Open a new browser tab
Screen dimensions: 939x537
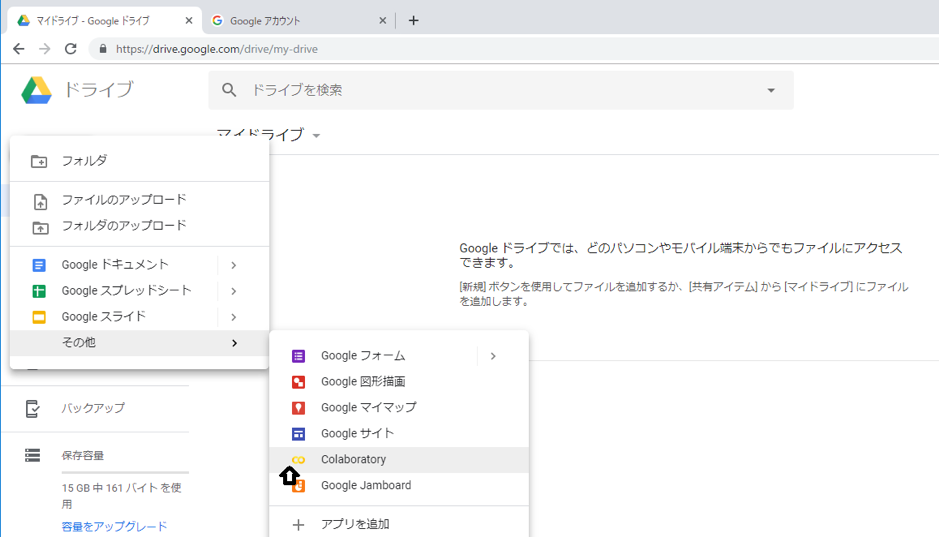click(x=413, y=20)
